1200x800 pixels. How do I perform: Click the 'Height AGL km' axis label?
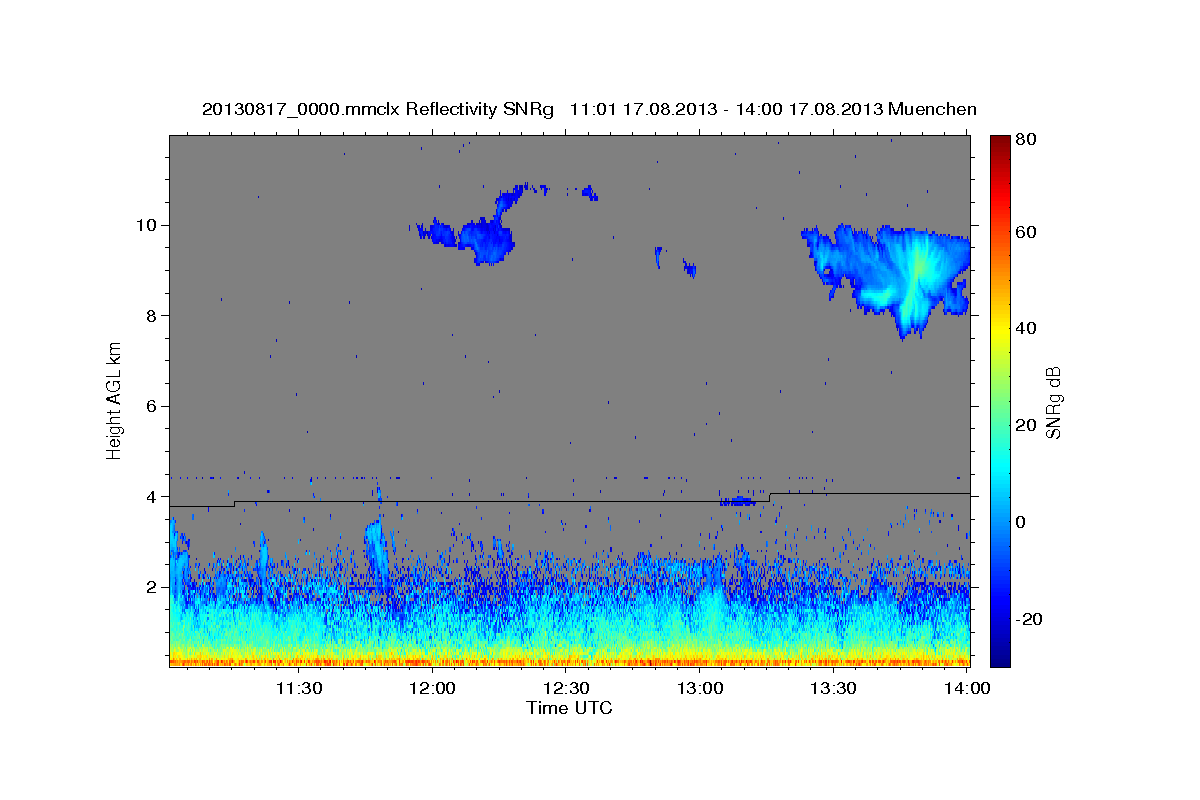[115, 401]
